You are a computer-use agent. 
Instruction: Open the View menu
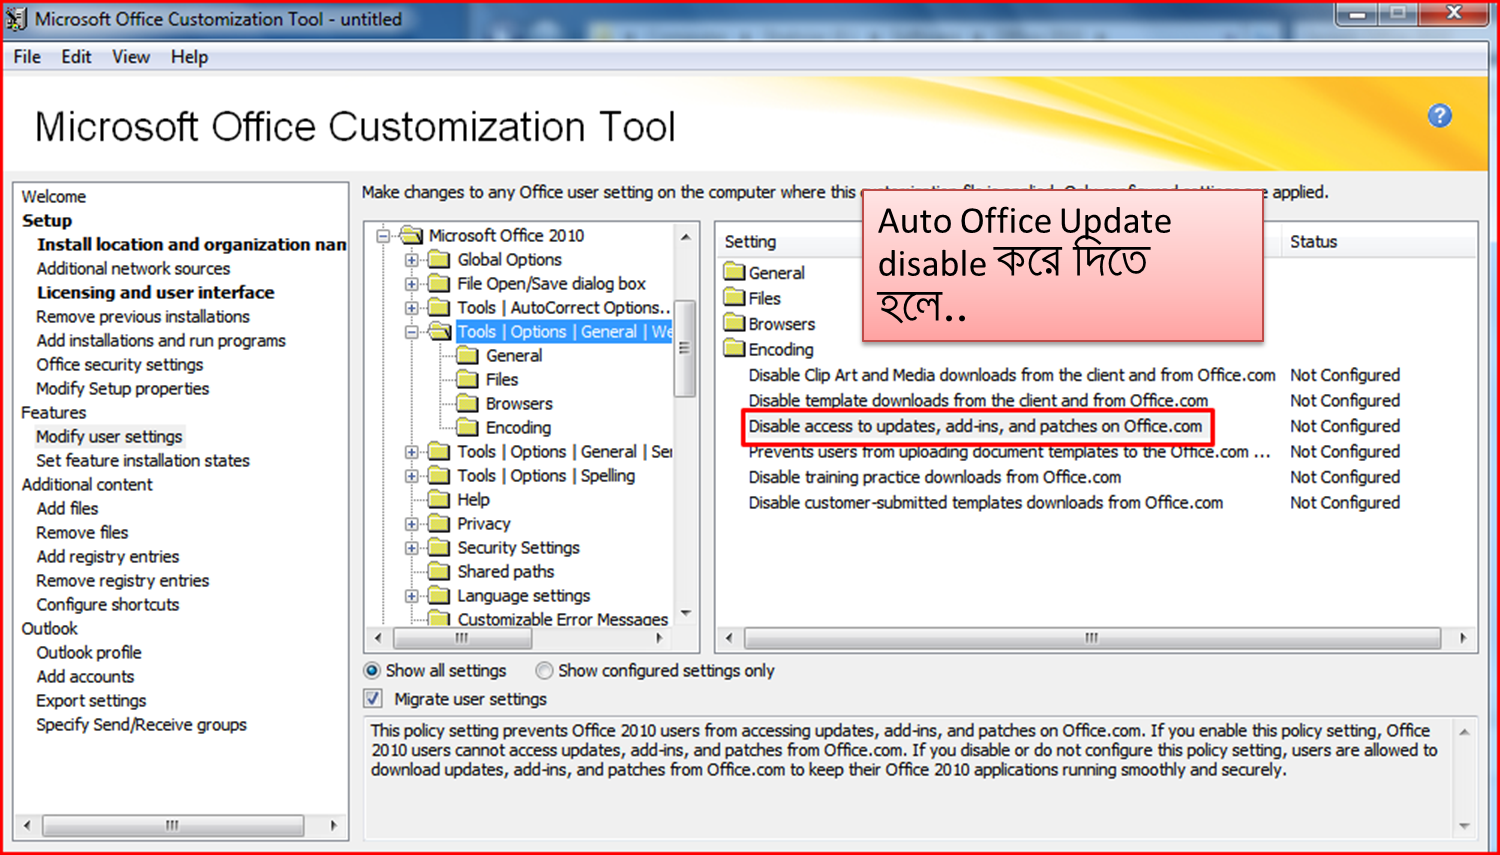point(131,57)
